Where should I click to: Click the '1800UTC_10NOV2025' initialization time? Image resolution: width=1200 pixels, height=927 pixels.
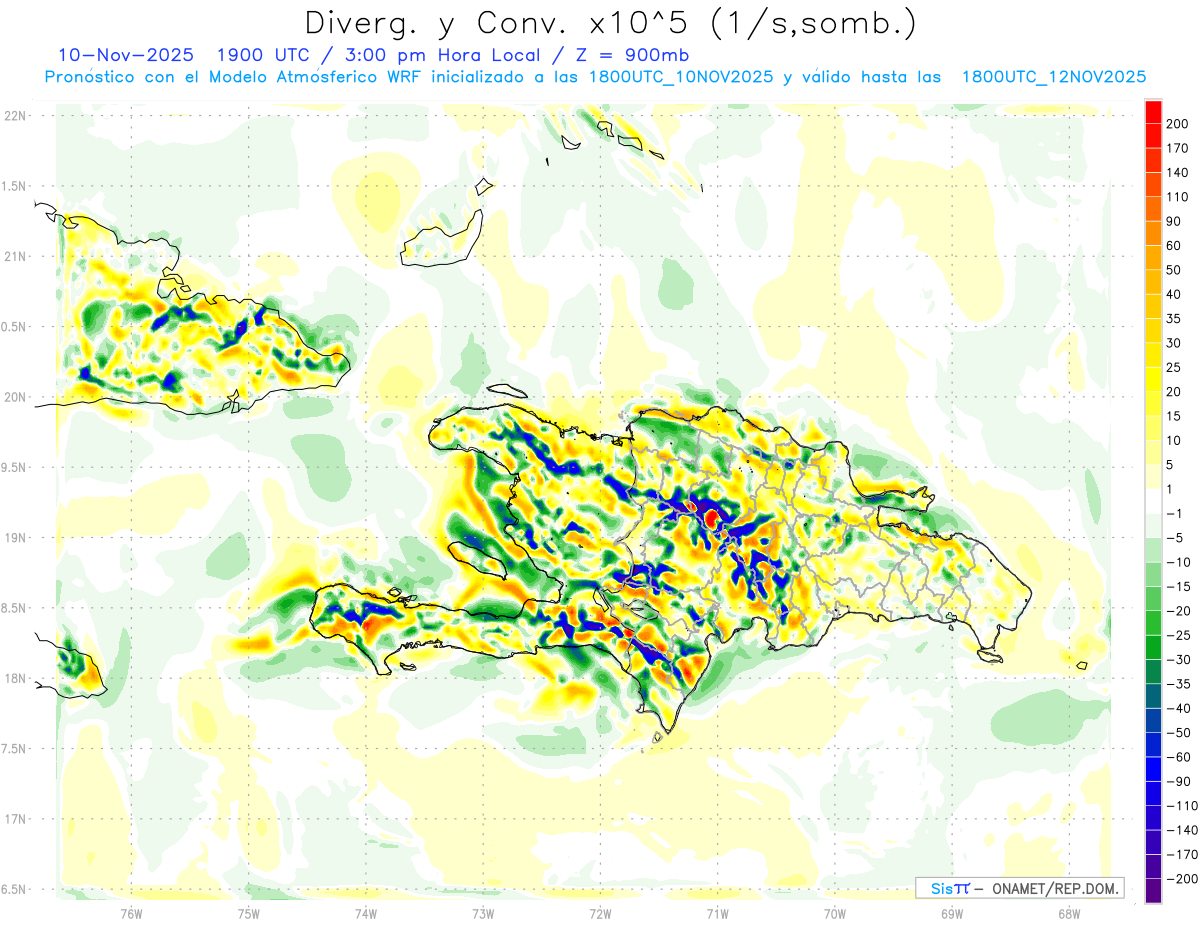679,77
